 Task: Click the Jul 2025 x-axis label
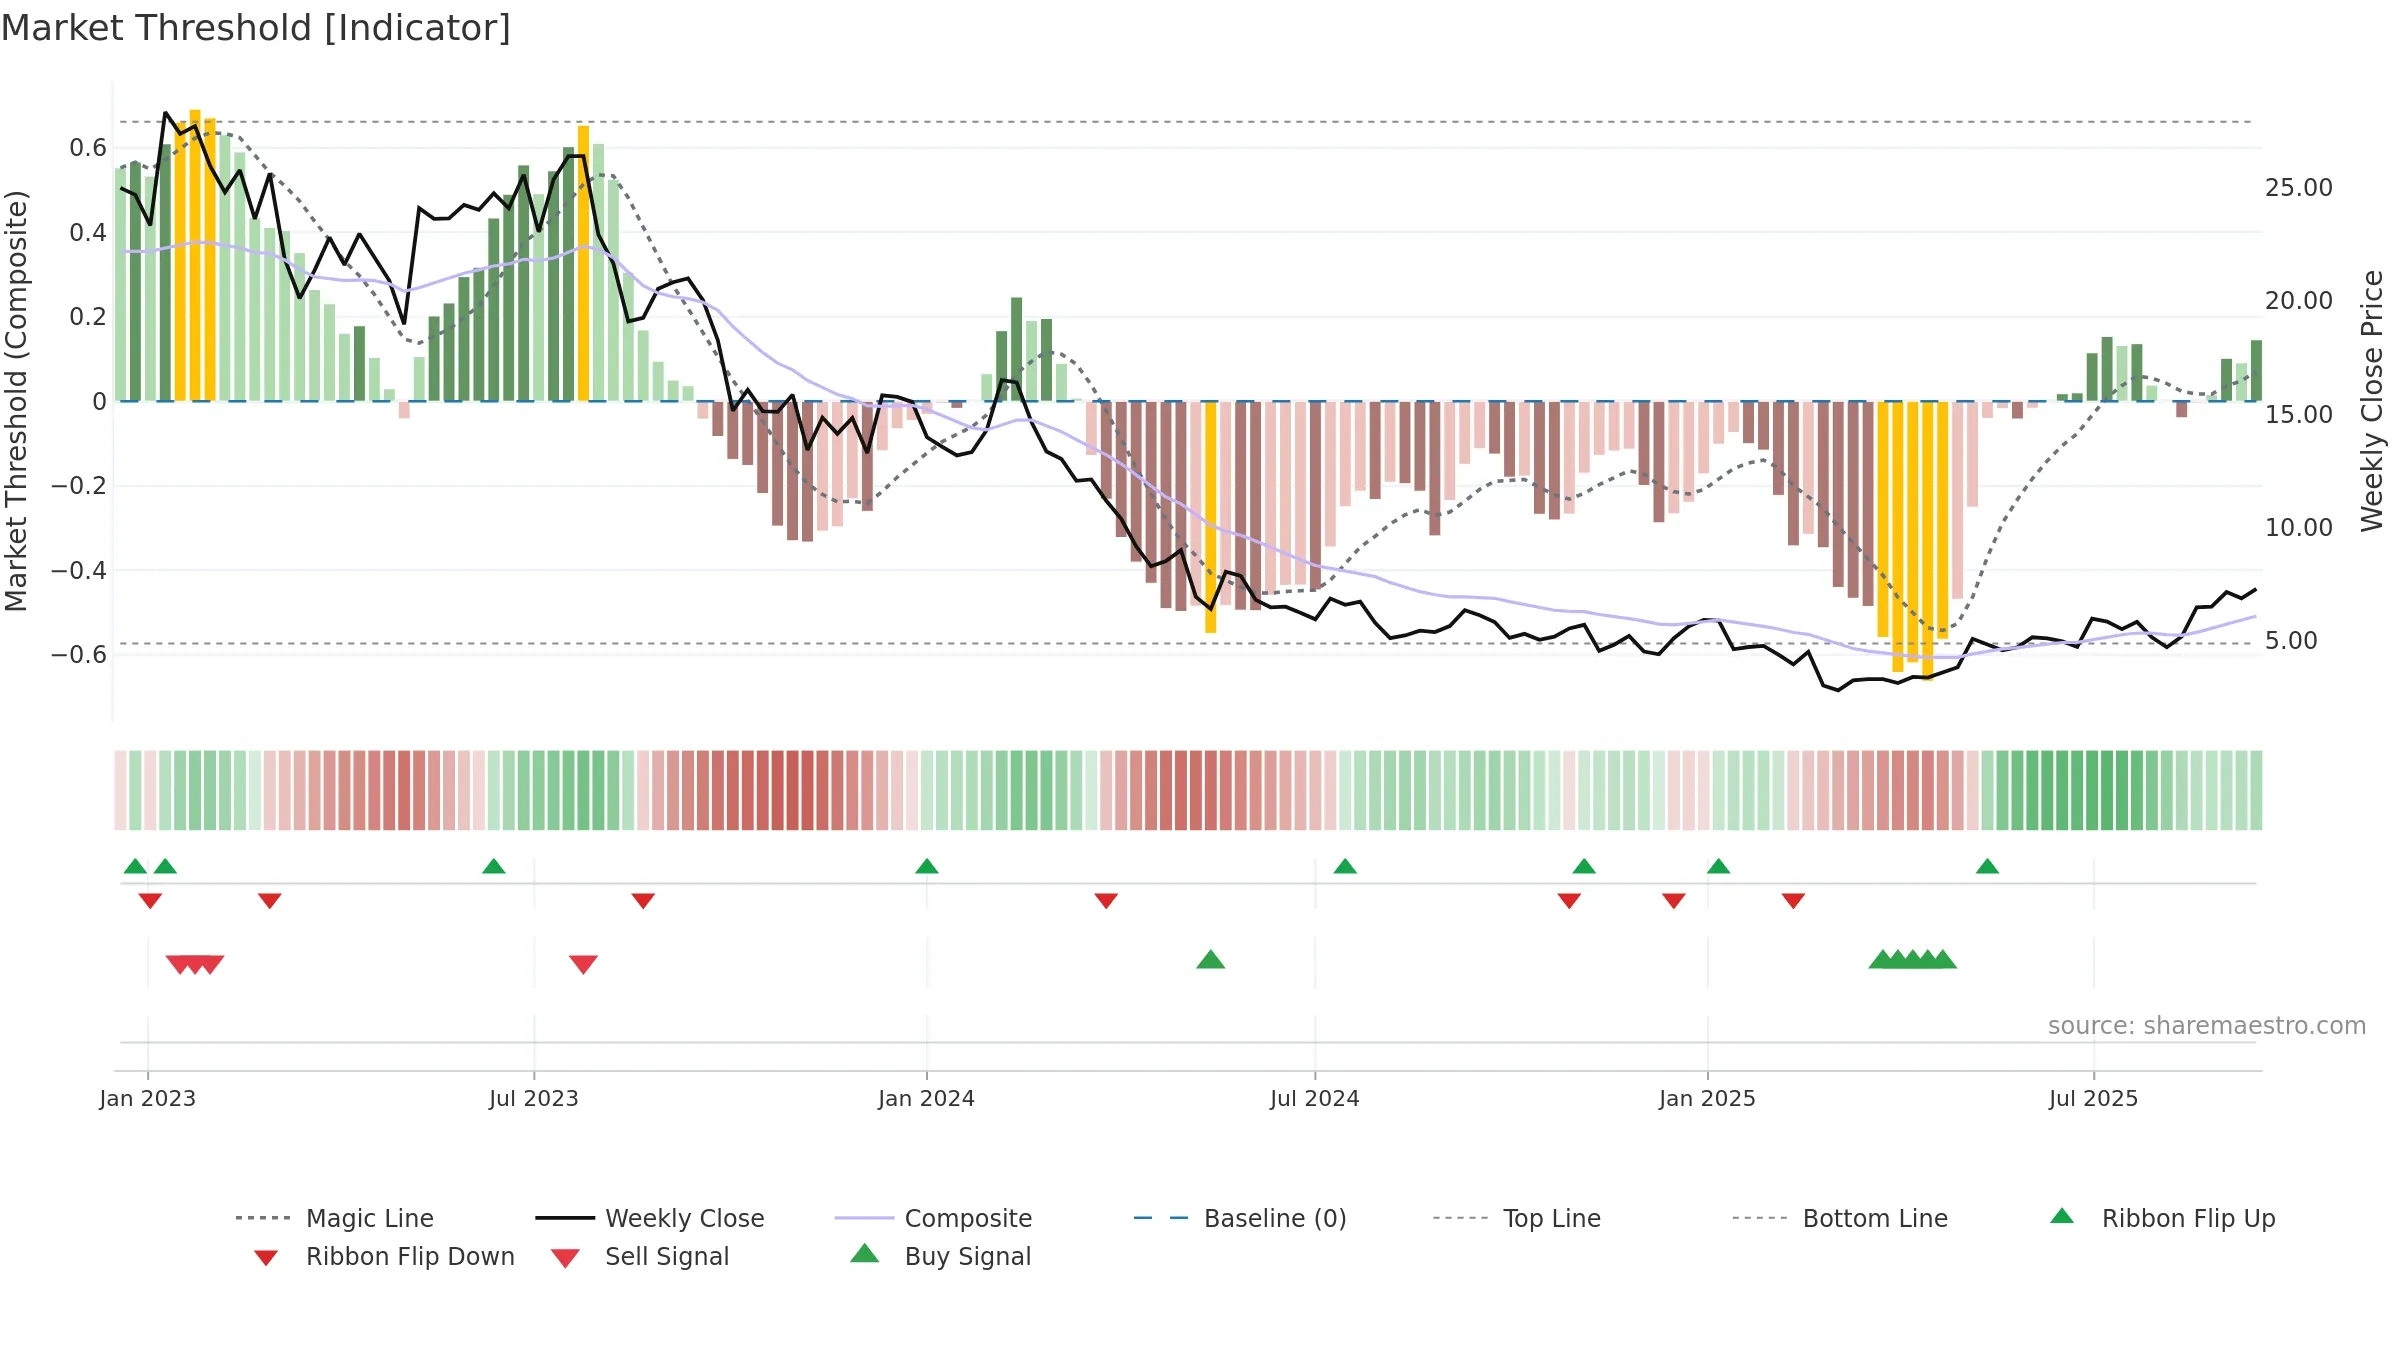tap(2094, 1098)
